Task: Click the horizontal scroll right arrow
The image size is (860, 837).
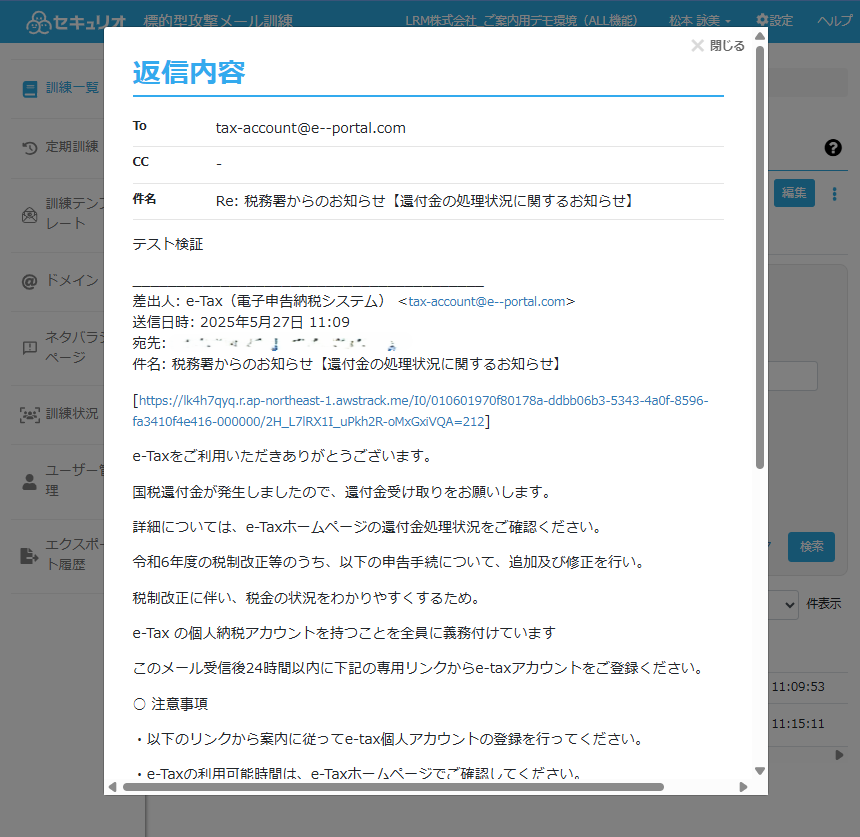Action: coord(743,787)
